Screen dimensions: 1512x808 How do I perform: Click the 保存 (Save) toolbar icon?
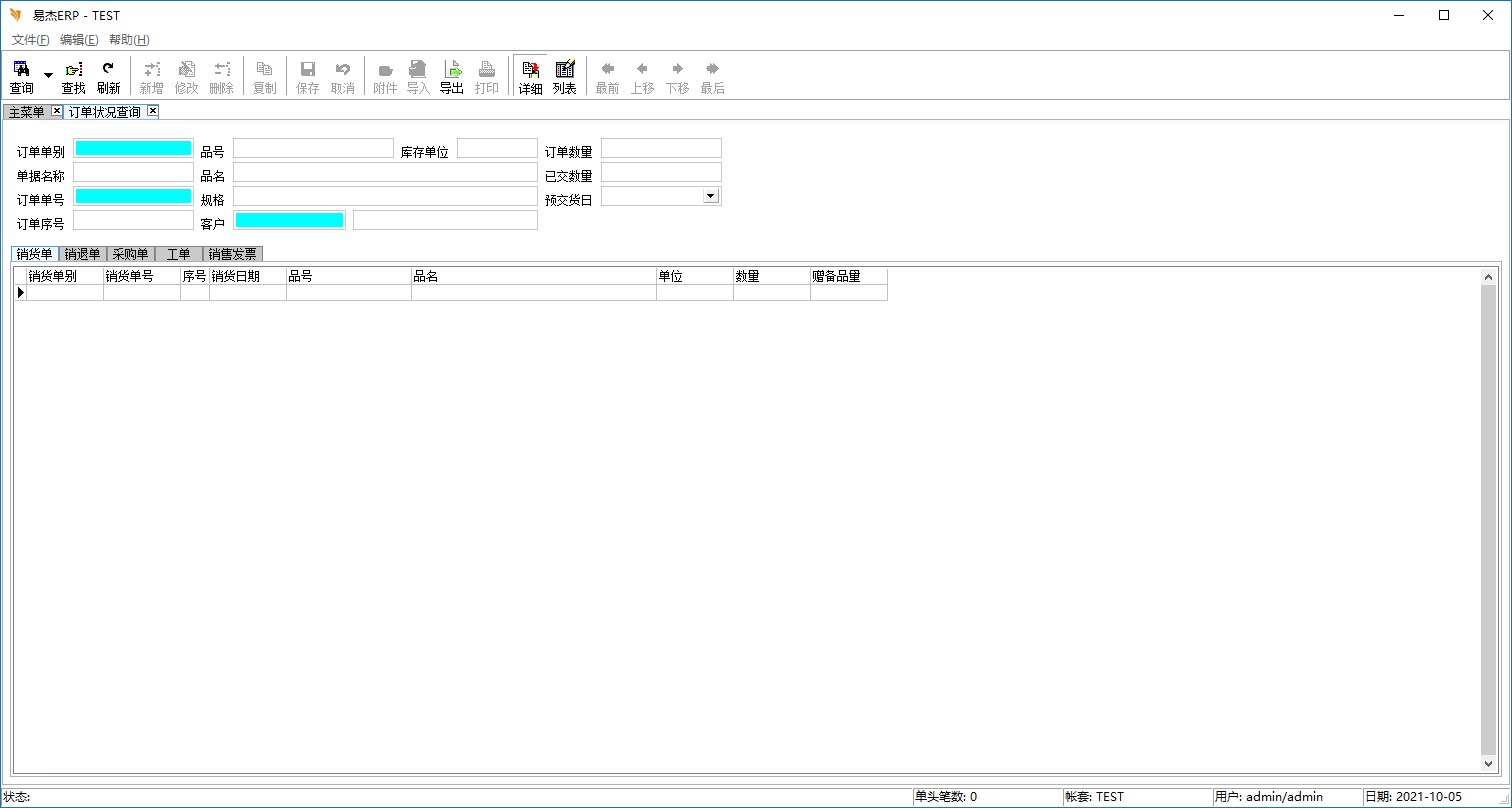pyautogui.click(x=308, y=76)
